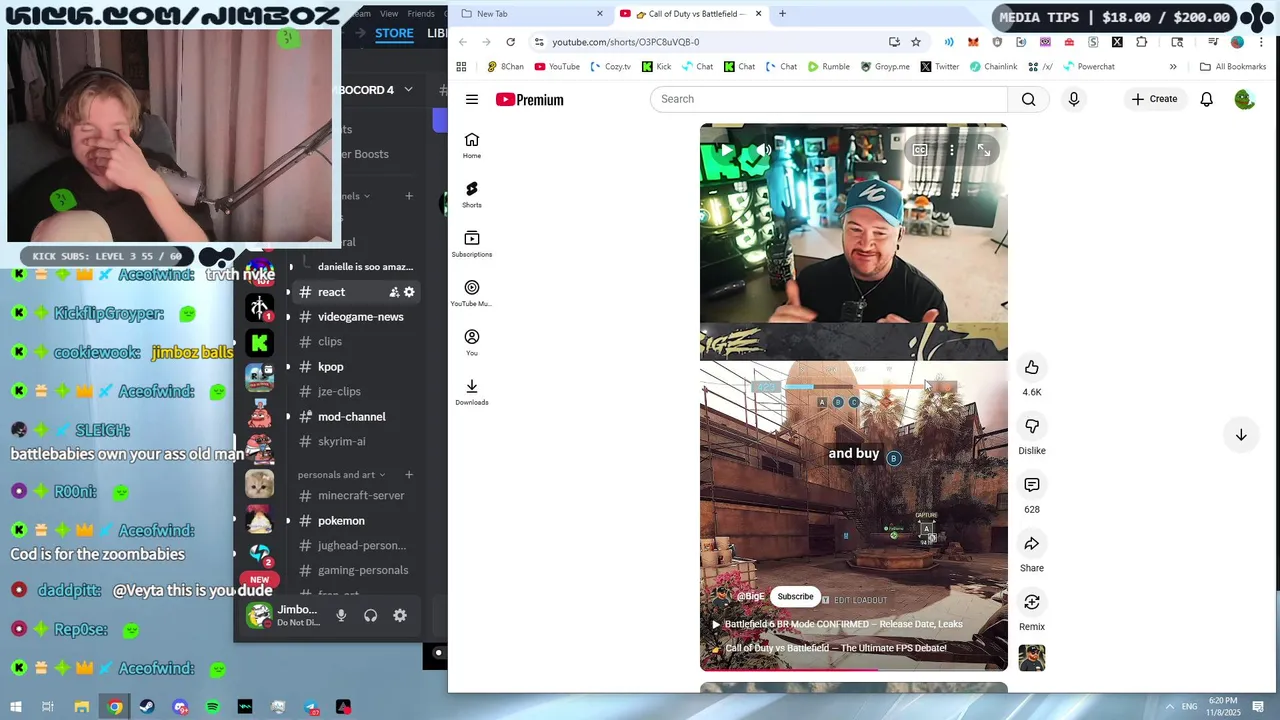This screenshot has height=720, width=1280.
Task: Mute Discord microphone
Action: tap(341, 616)
